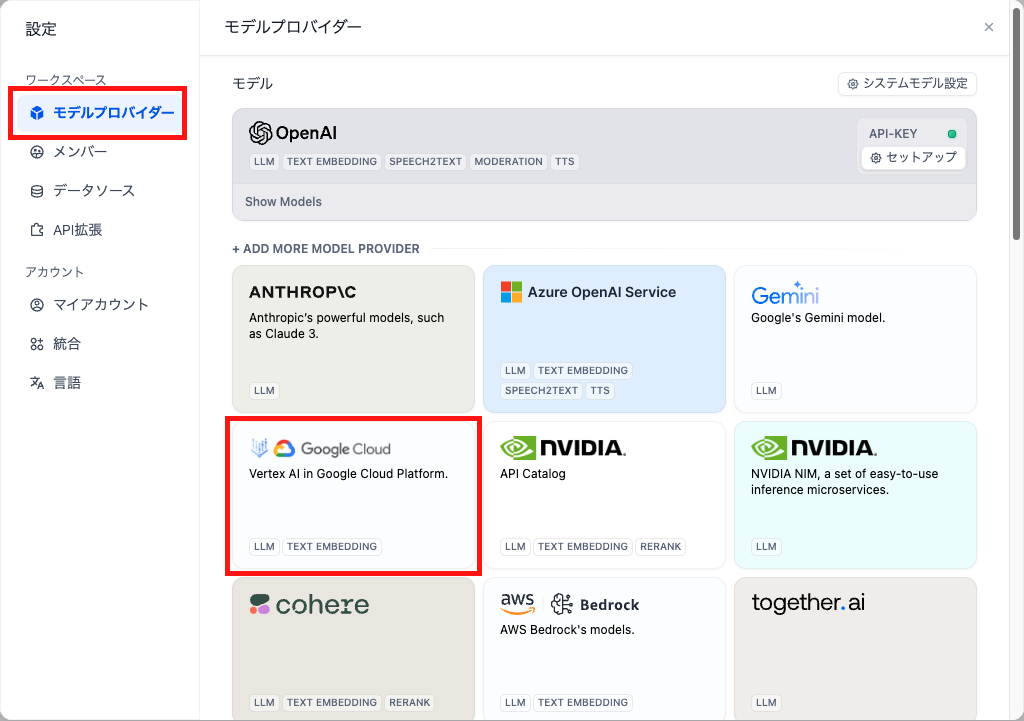Select the Google Cloud Vertex AI card

coord(353,495)
